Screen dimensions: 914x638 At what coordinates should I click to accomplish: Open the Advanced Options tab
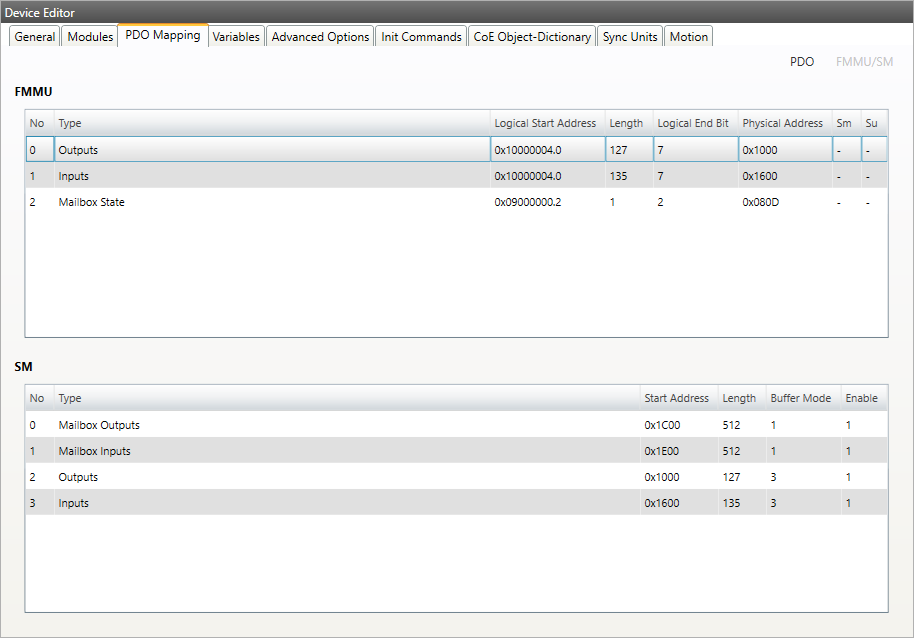(321, 37)
